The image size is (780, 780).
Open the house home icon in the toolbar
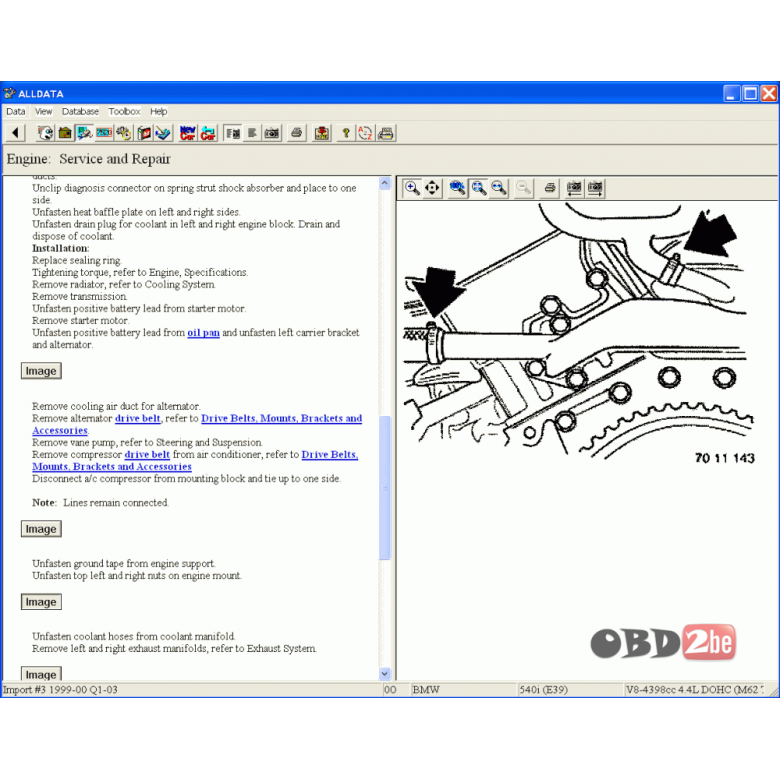tap(65, 133)
